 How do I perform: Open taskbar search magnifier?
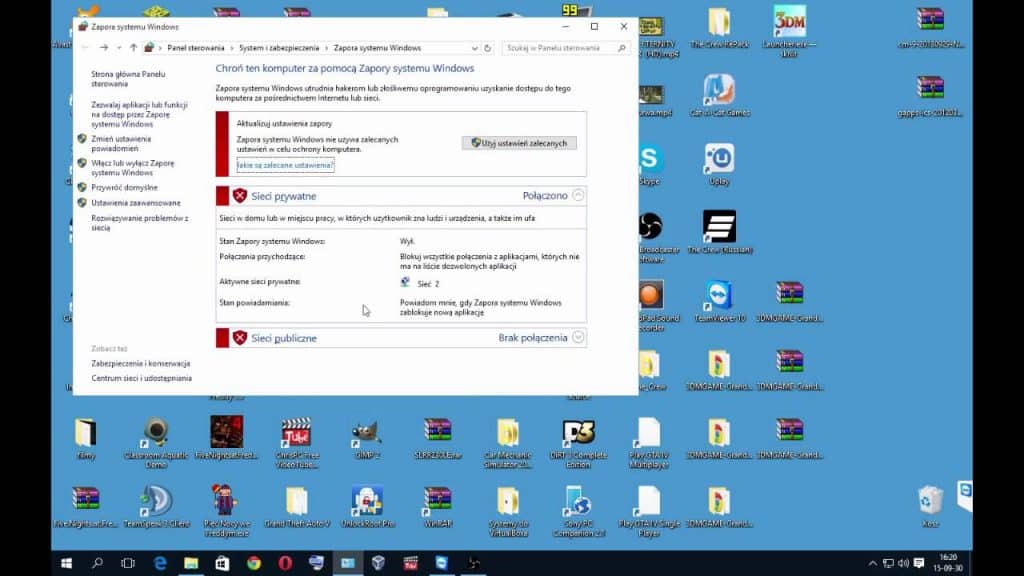coord(97,563)
